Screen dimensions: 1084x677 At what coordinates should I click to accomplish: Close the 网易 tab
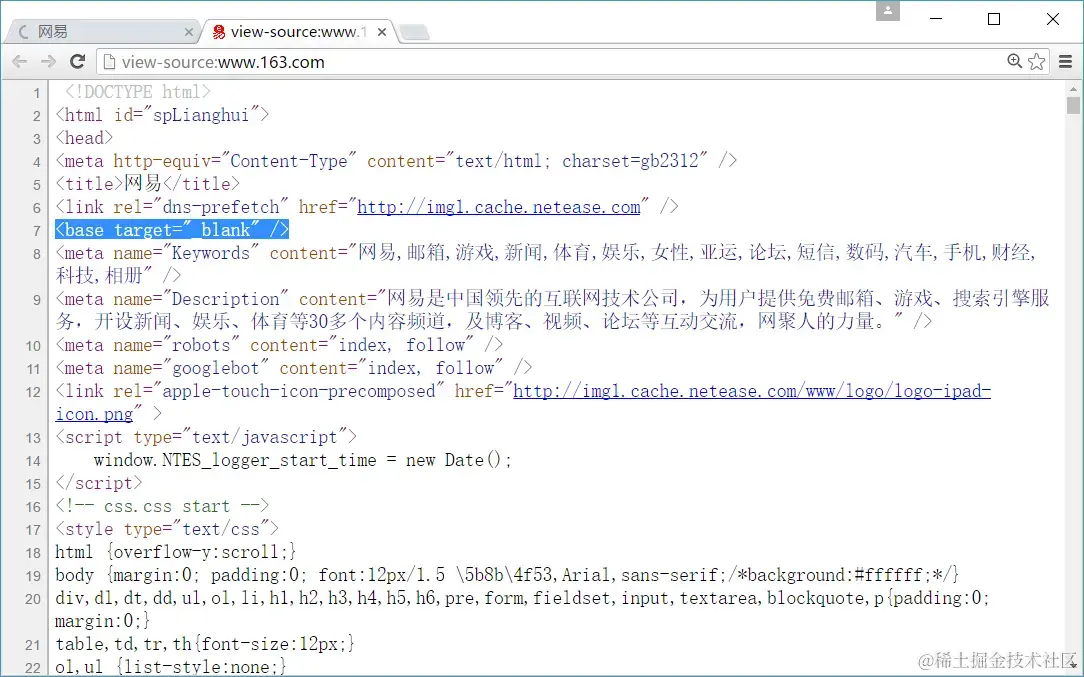click(x=189, y=32)
